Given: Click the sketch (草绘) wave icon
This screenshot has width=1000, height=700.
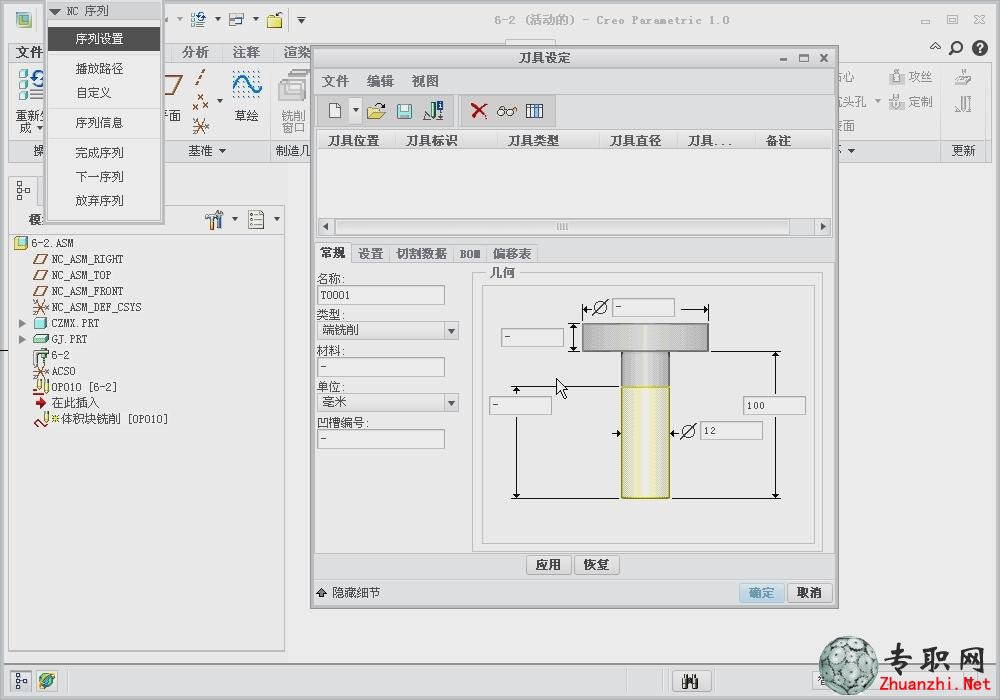Looking at the screenshot, I should tap(247, 85).
